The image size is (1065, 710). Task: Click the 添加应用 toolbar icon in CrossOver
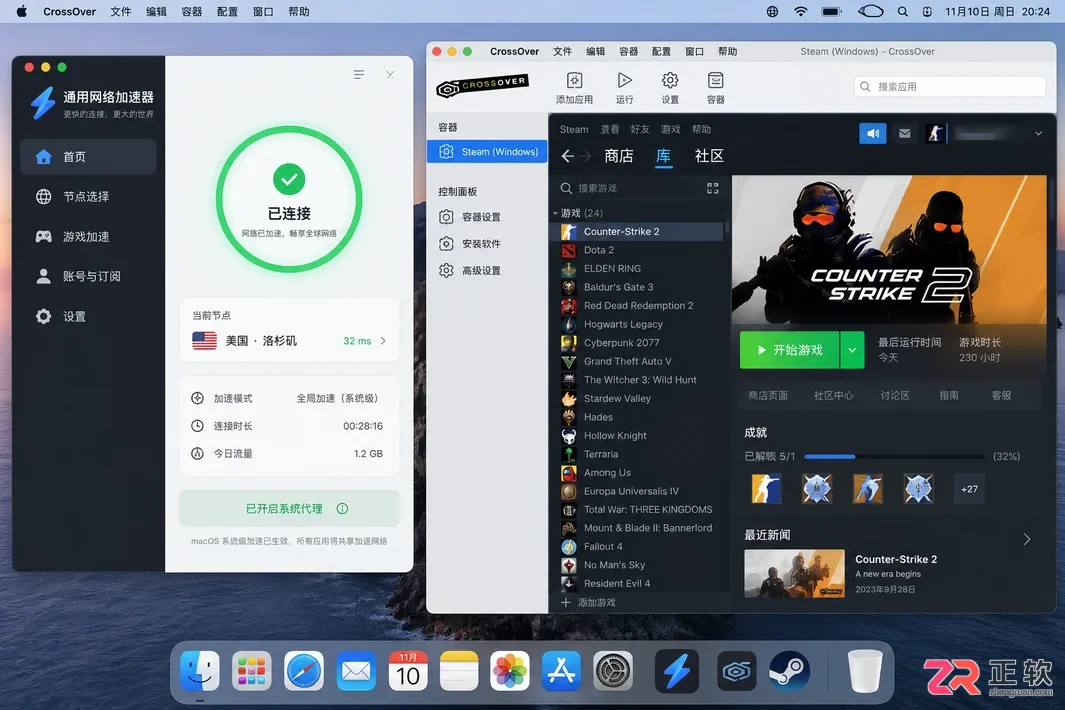click(x=575, y=81)
